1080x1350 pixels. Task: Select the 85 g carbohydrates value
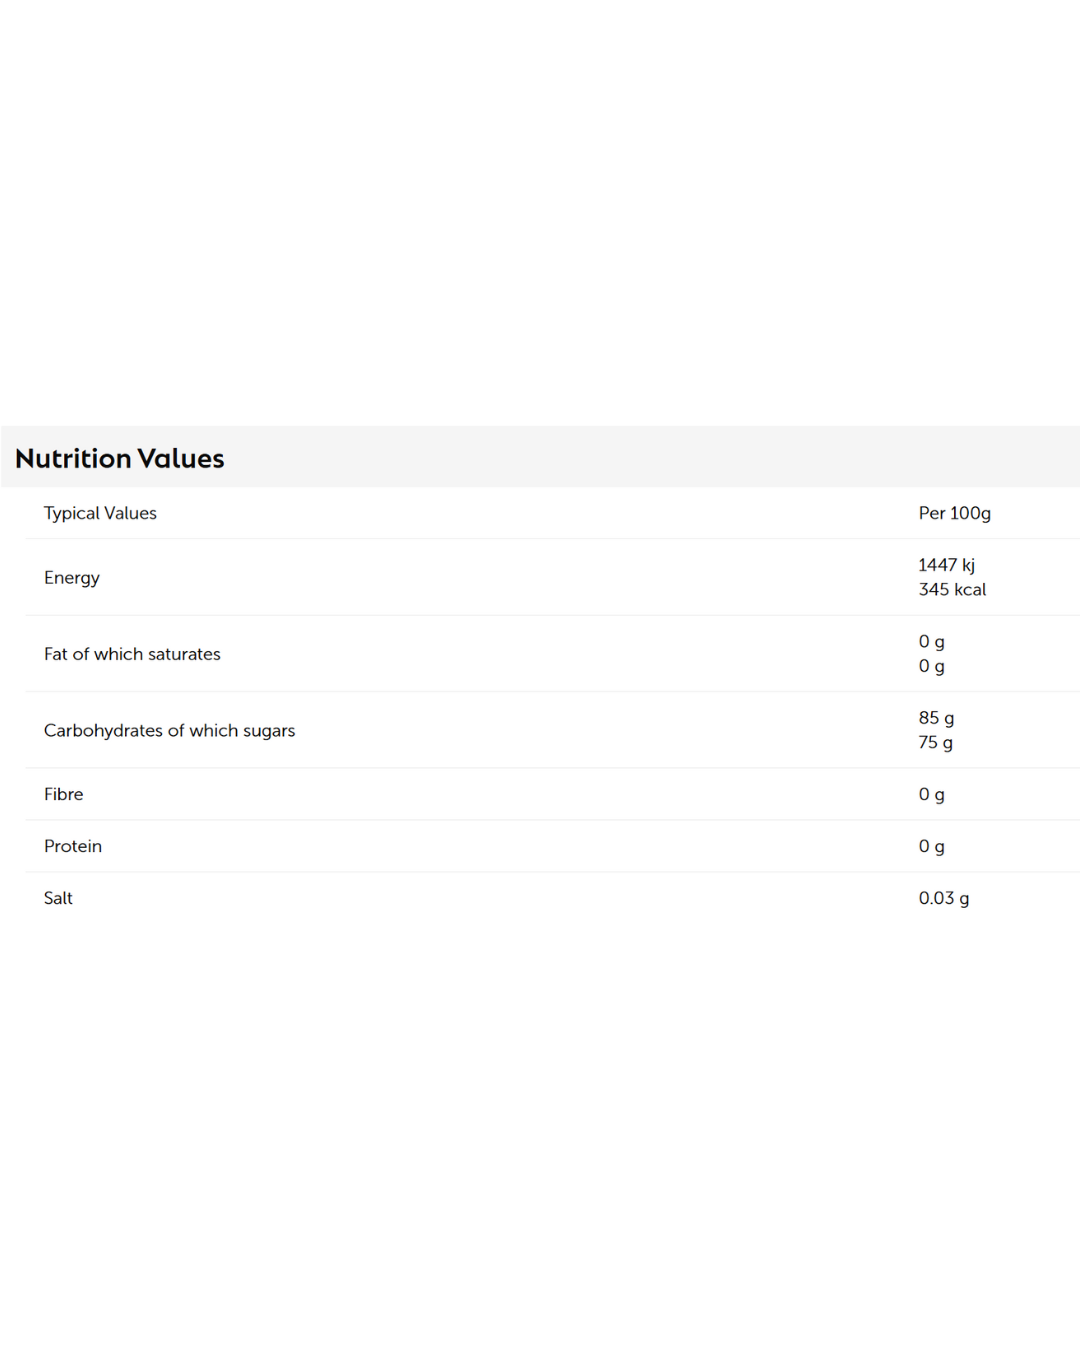pyautogui.click(x=936, y=718)
